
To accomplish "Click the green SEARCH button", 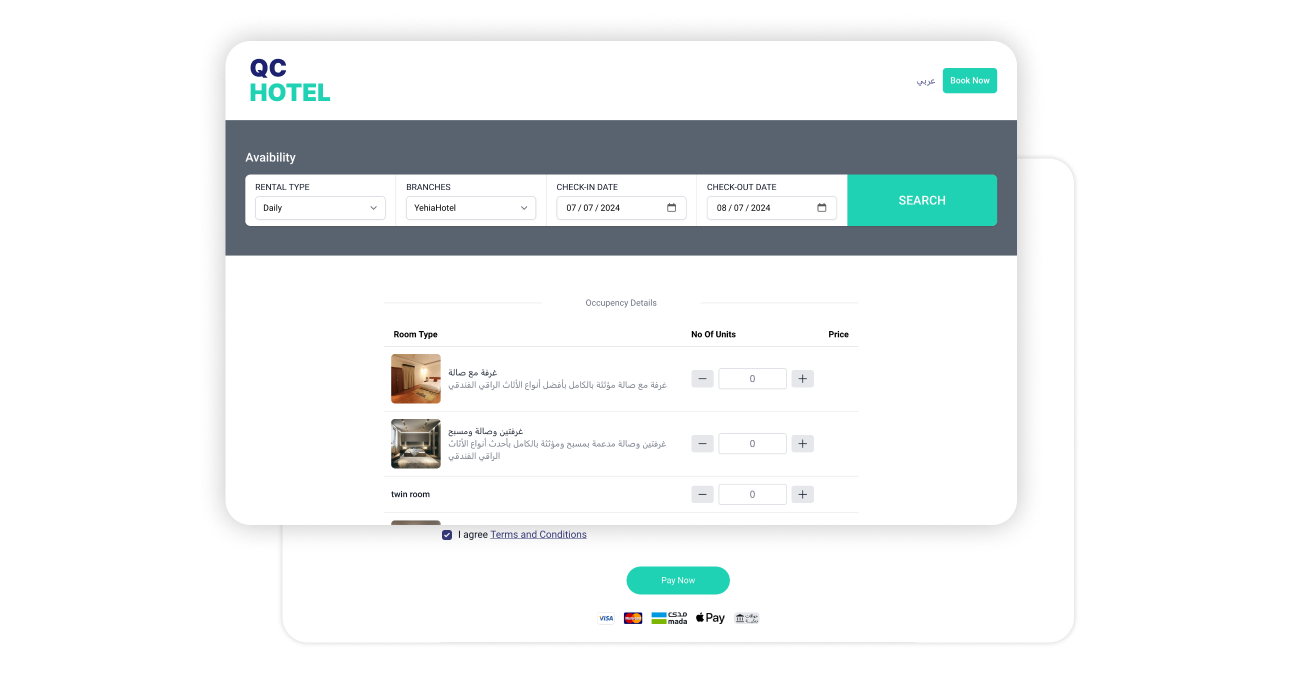I will click(x=921, y=200).
